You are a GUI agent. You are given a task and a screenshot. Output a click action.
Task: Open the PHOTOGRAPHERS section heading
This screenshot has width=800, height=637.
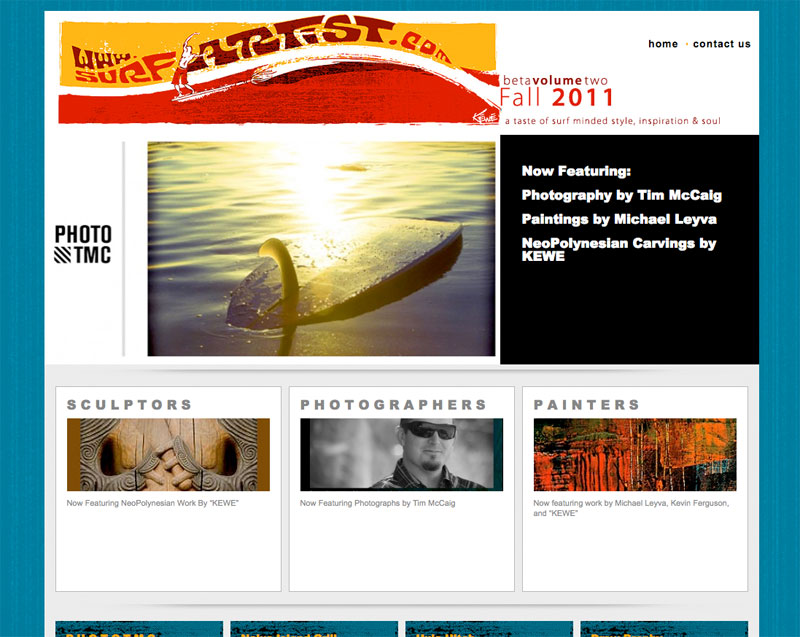pyautogui.click(x=393, y=404)
